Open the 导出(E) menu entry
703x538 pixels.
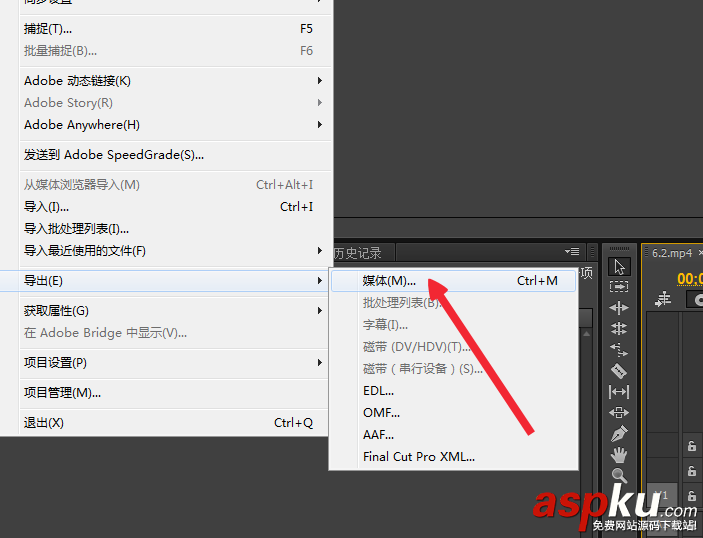[x=165, y=281]
